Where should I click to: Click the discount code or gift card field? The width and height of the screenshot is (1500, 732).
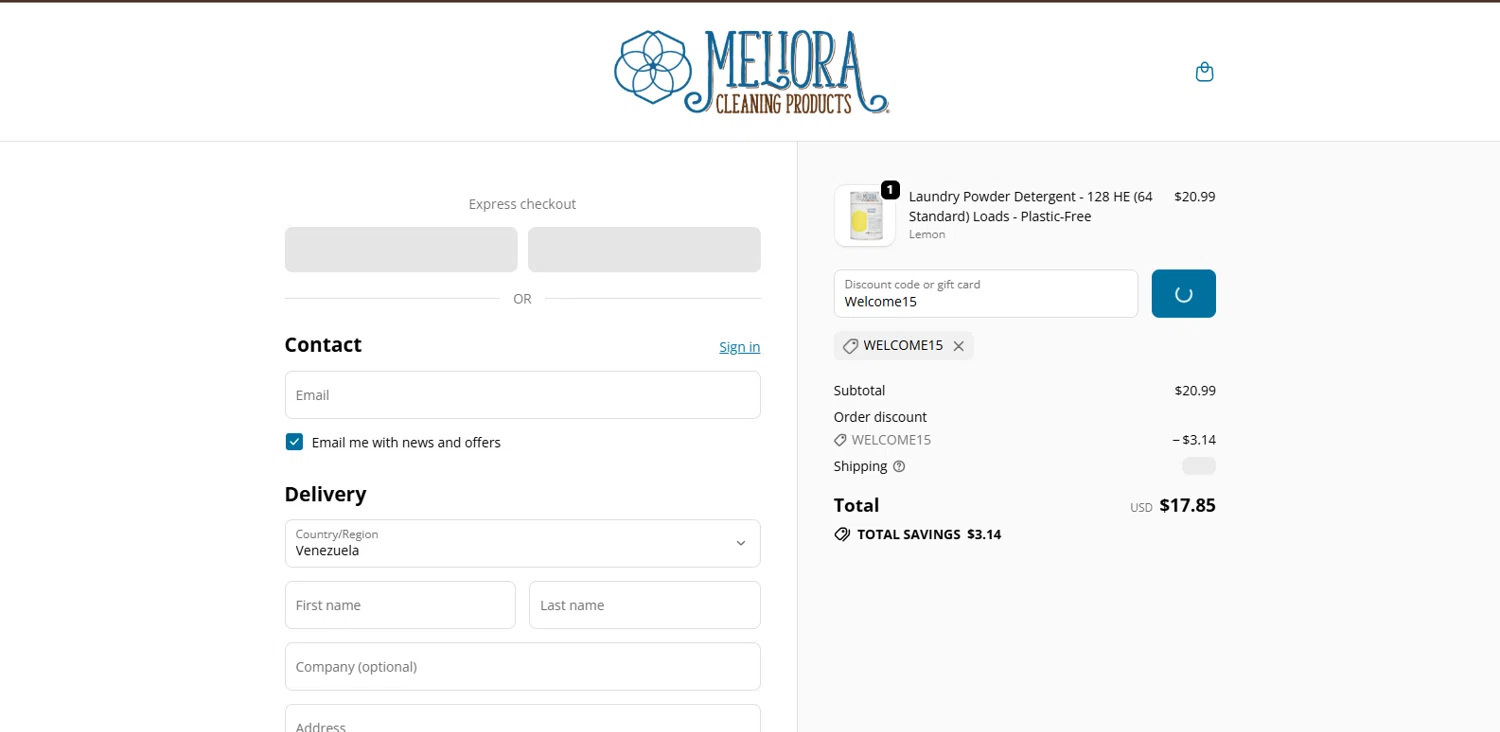(x=985, y=294)
